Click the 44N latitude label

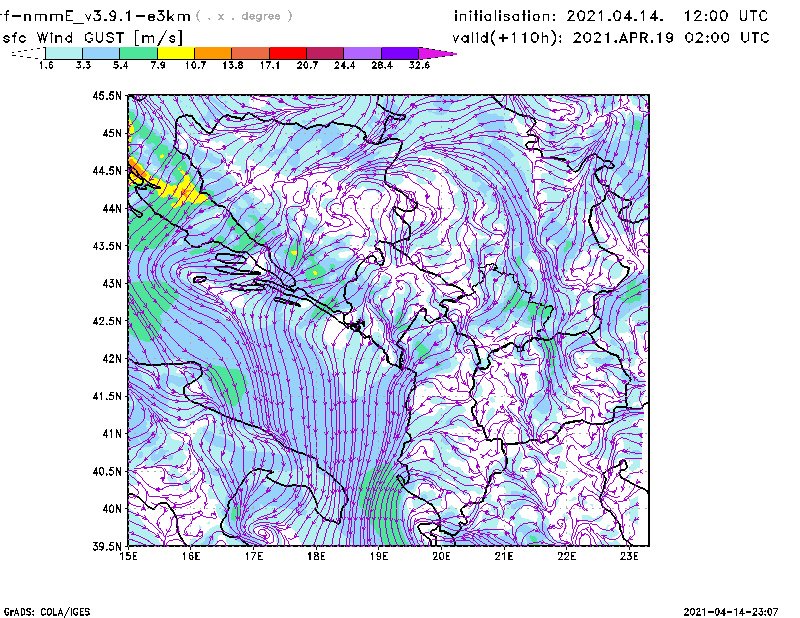[x=112, y=208]
